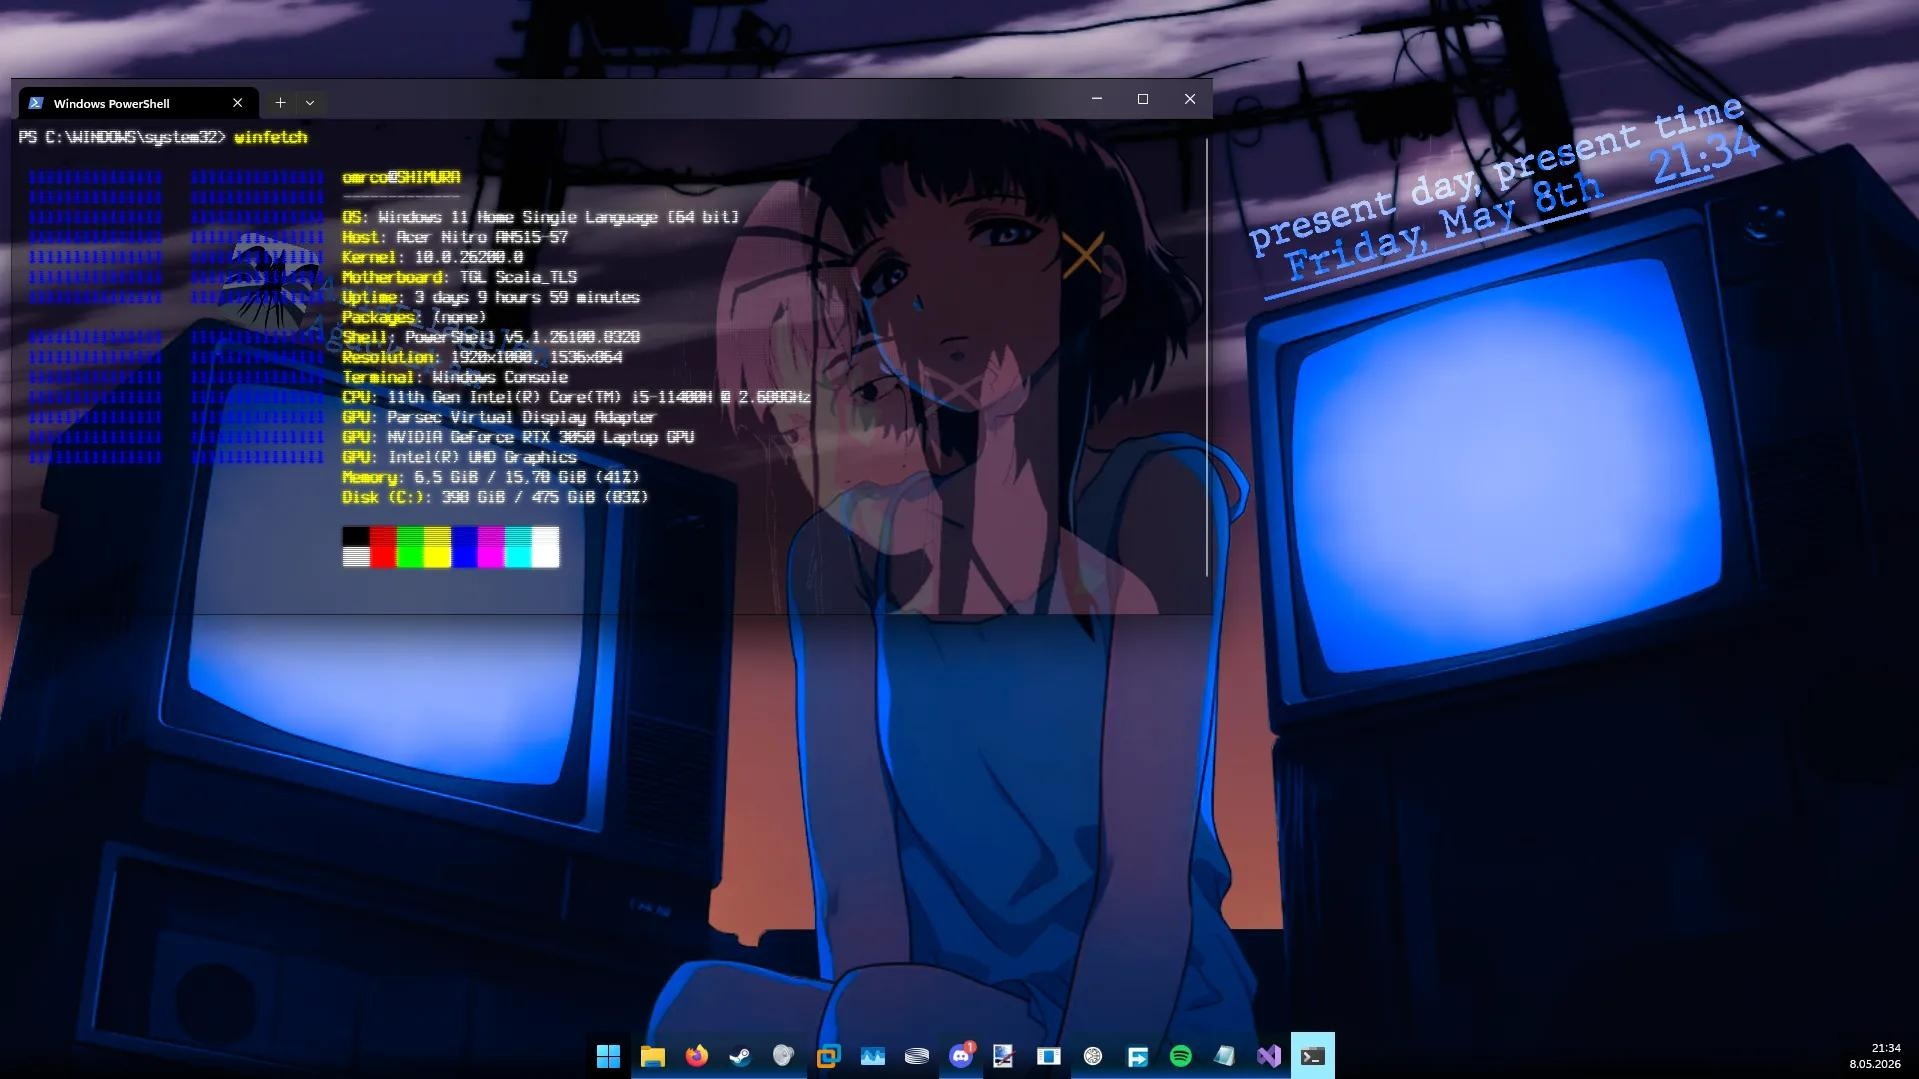Click the green swatch in the winfetch palette

coord(410,547)
